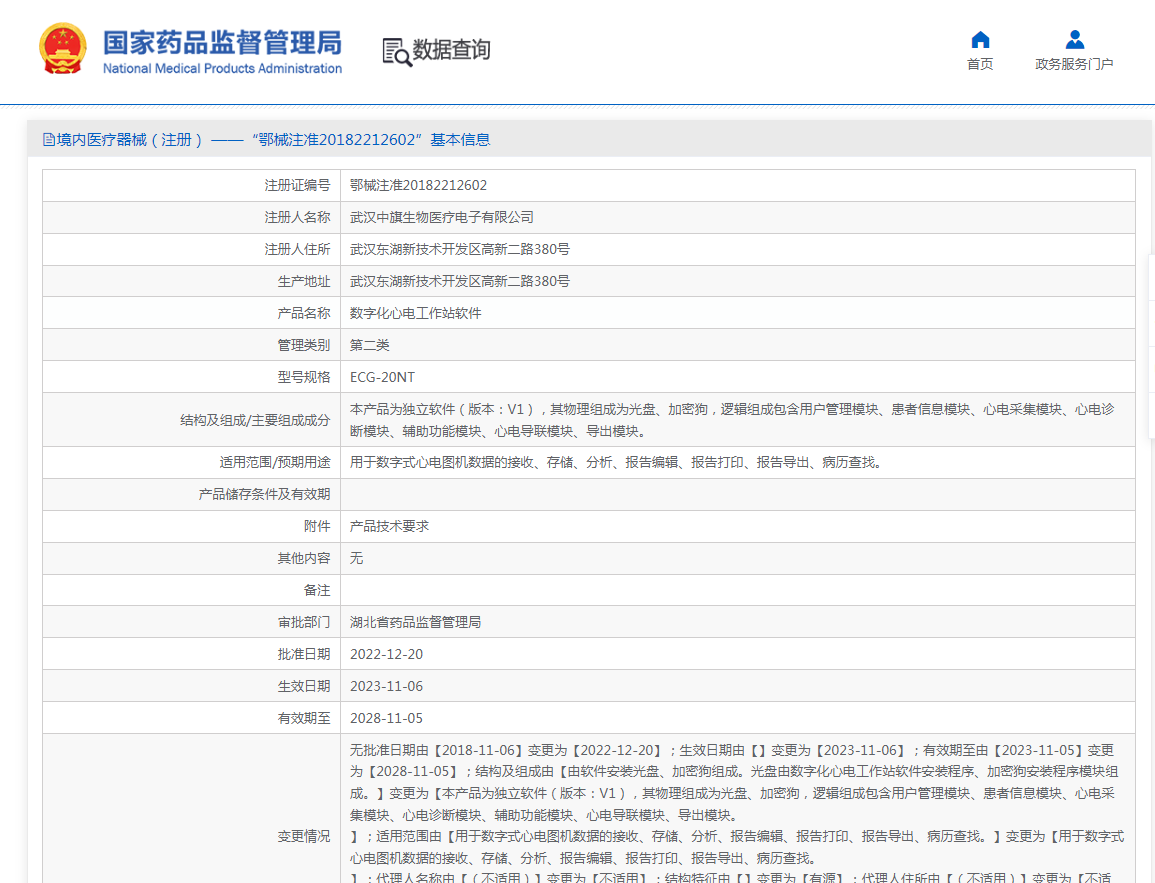Screen dimensions: 1155x883
Task: Click the 附件 label
Action: tap(317, 526)
